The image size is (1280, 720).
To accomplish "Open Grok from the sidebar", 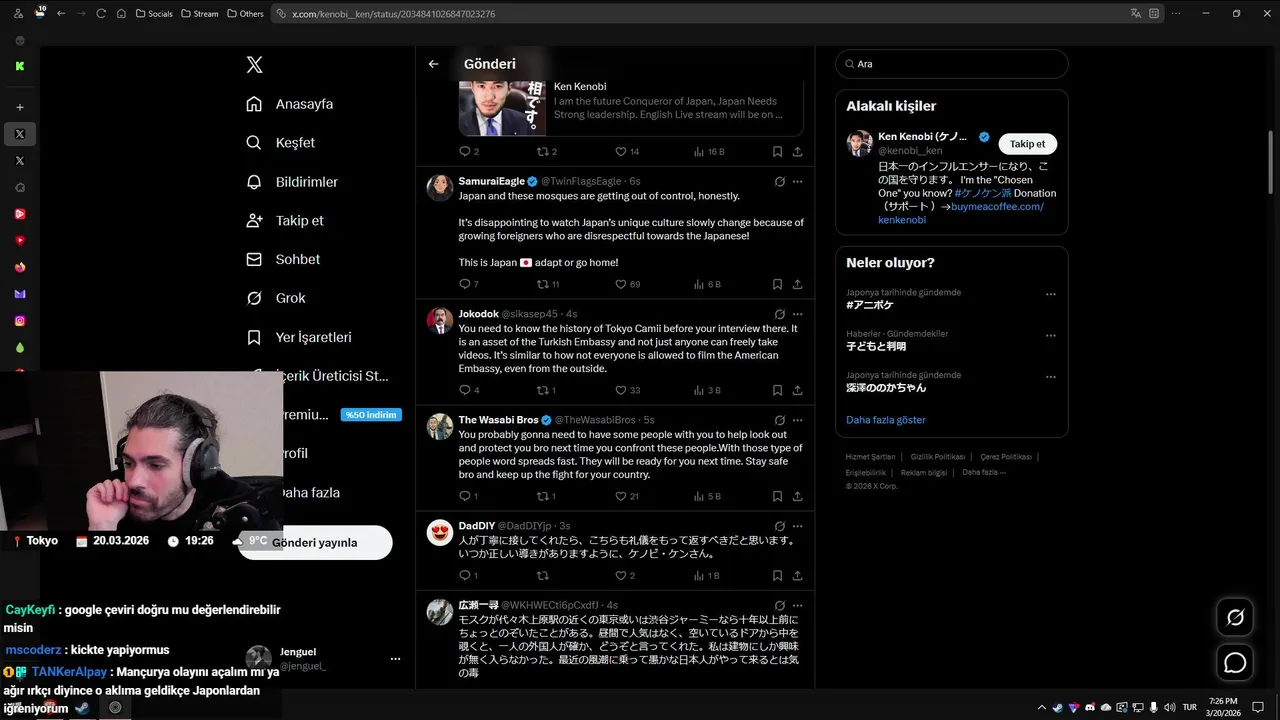I will point(276,298).
